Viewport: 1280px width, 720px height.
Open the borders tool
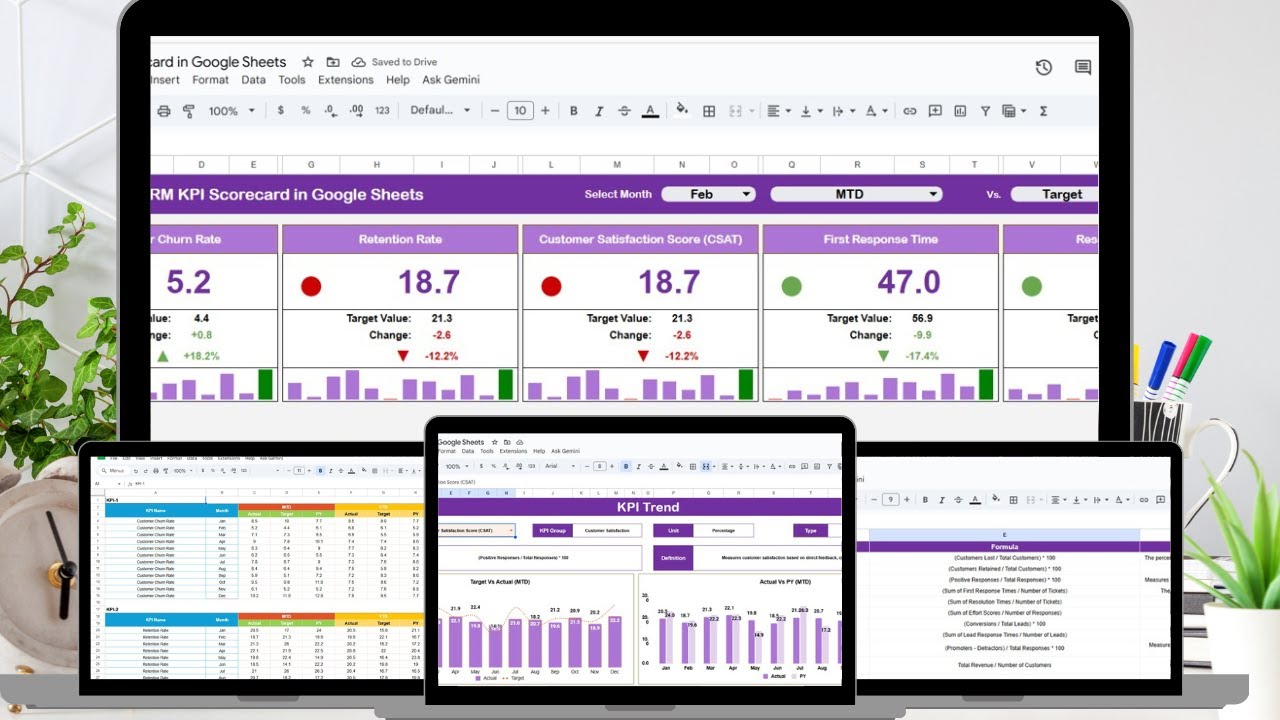pyautogui.click(x=709, y=111)
